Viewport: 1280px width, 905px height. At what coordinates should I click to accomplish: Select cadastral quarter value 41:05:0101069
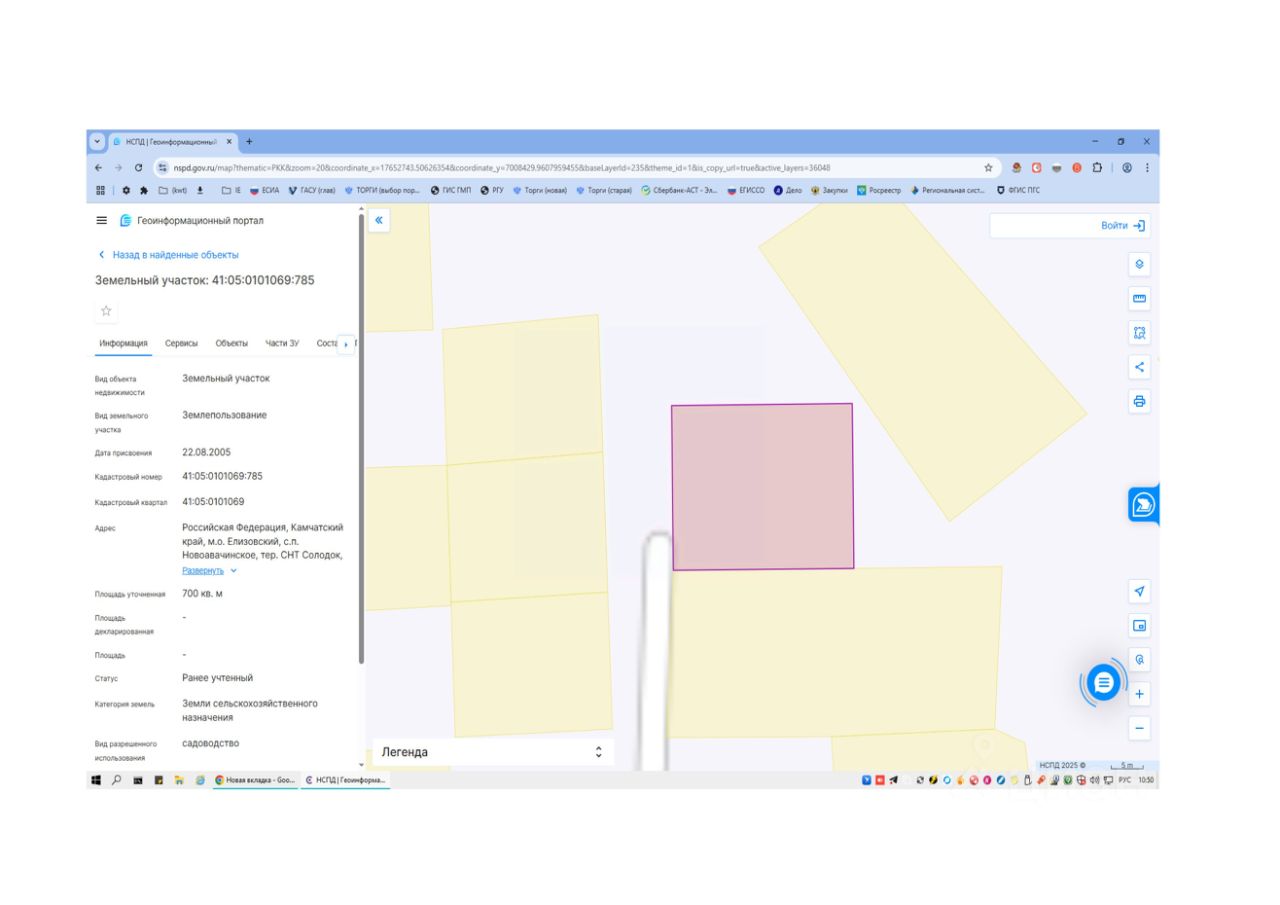213,502
